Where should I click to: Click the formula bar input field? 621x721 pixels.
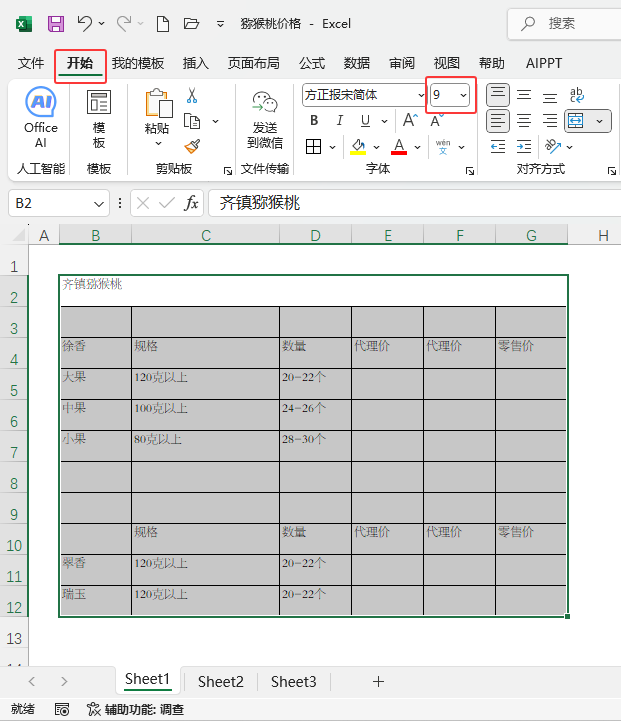pos(414,203)
